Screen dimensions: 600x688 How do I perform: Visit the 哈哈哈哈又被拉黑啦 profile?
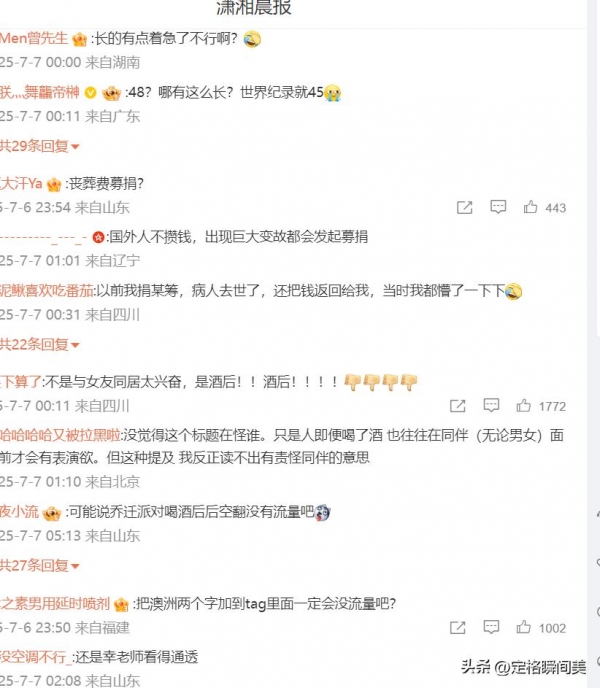click(x=60, y=435)
